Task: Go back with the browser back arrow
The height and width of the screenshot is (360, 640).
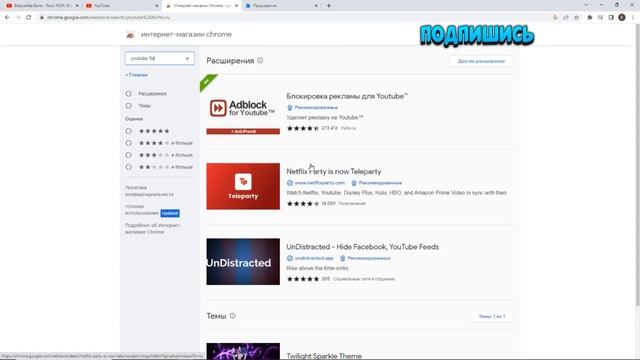Action: point(7,18)
